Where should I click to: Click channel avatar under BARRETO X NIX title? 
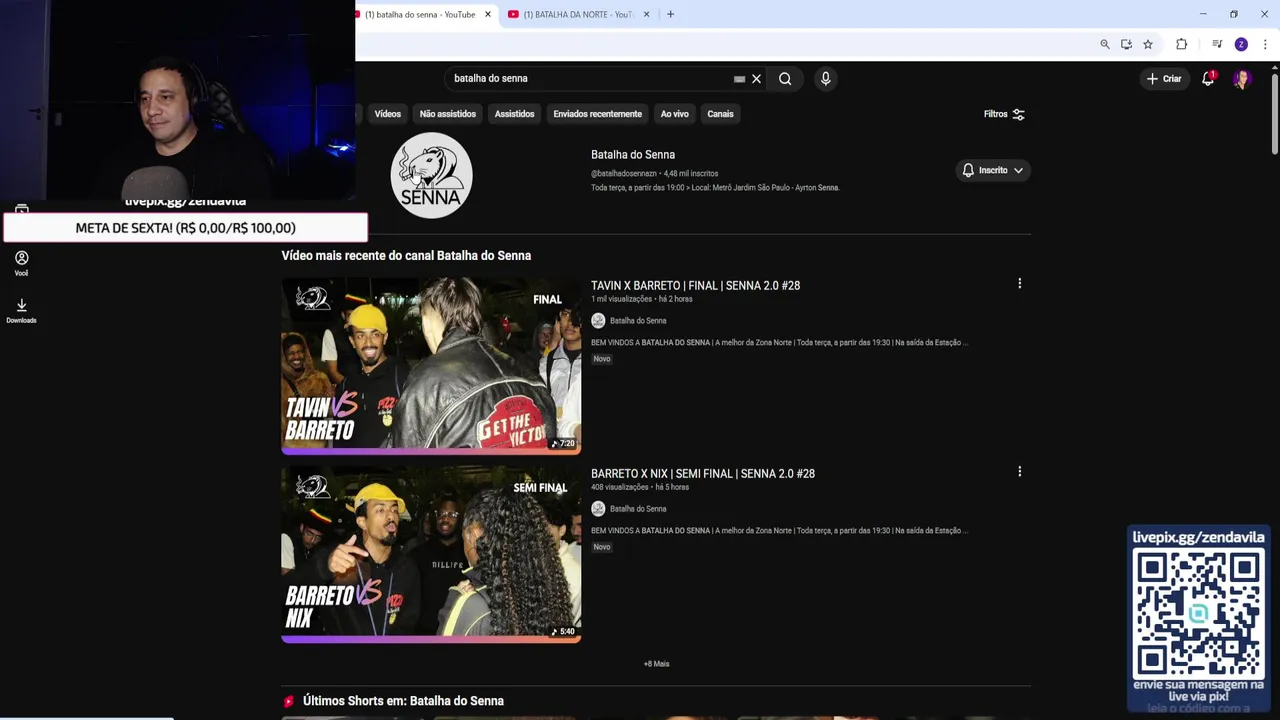pos(598,508)
